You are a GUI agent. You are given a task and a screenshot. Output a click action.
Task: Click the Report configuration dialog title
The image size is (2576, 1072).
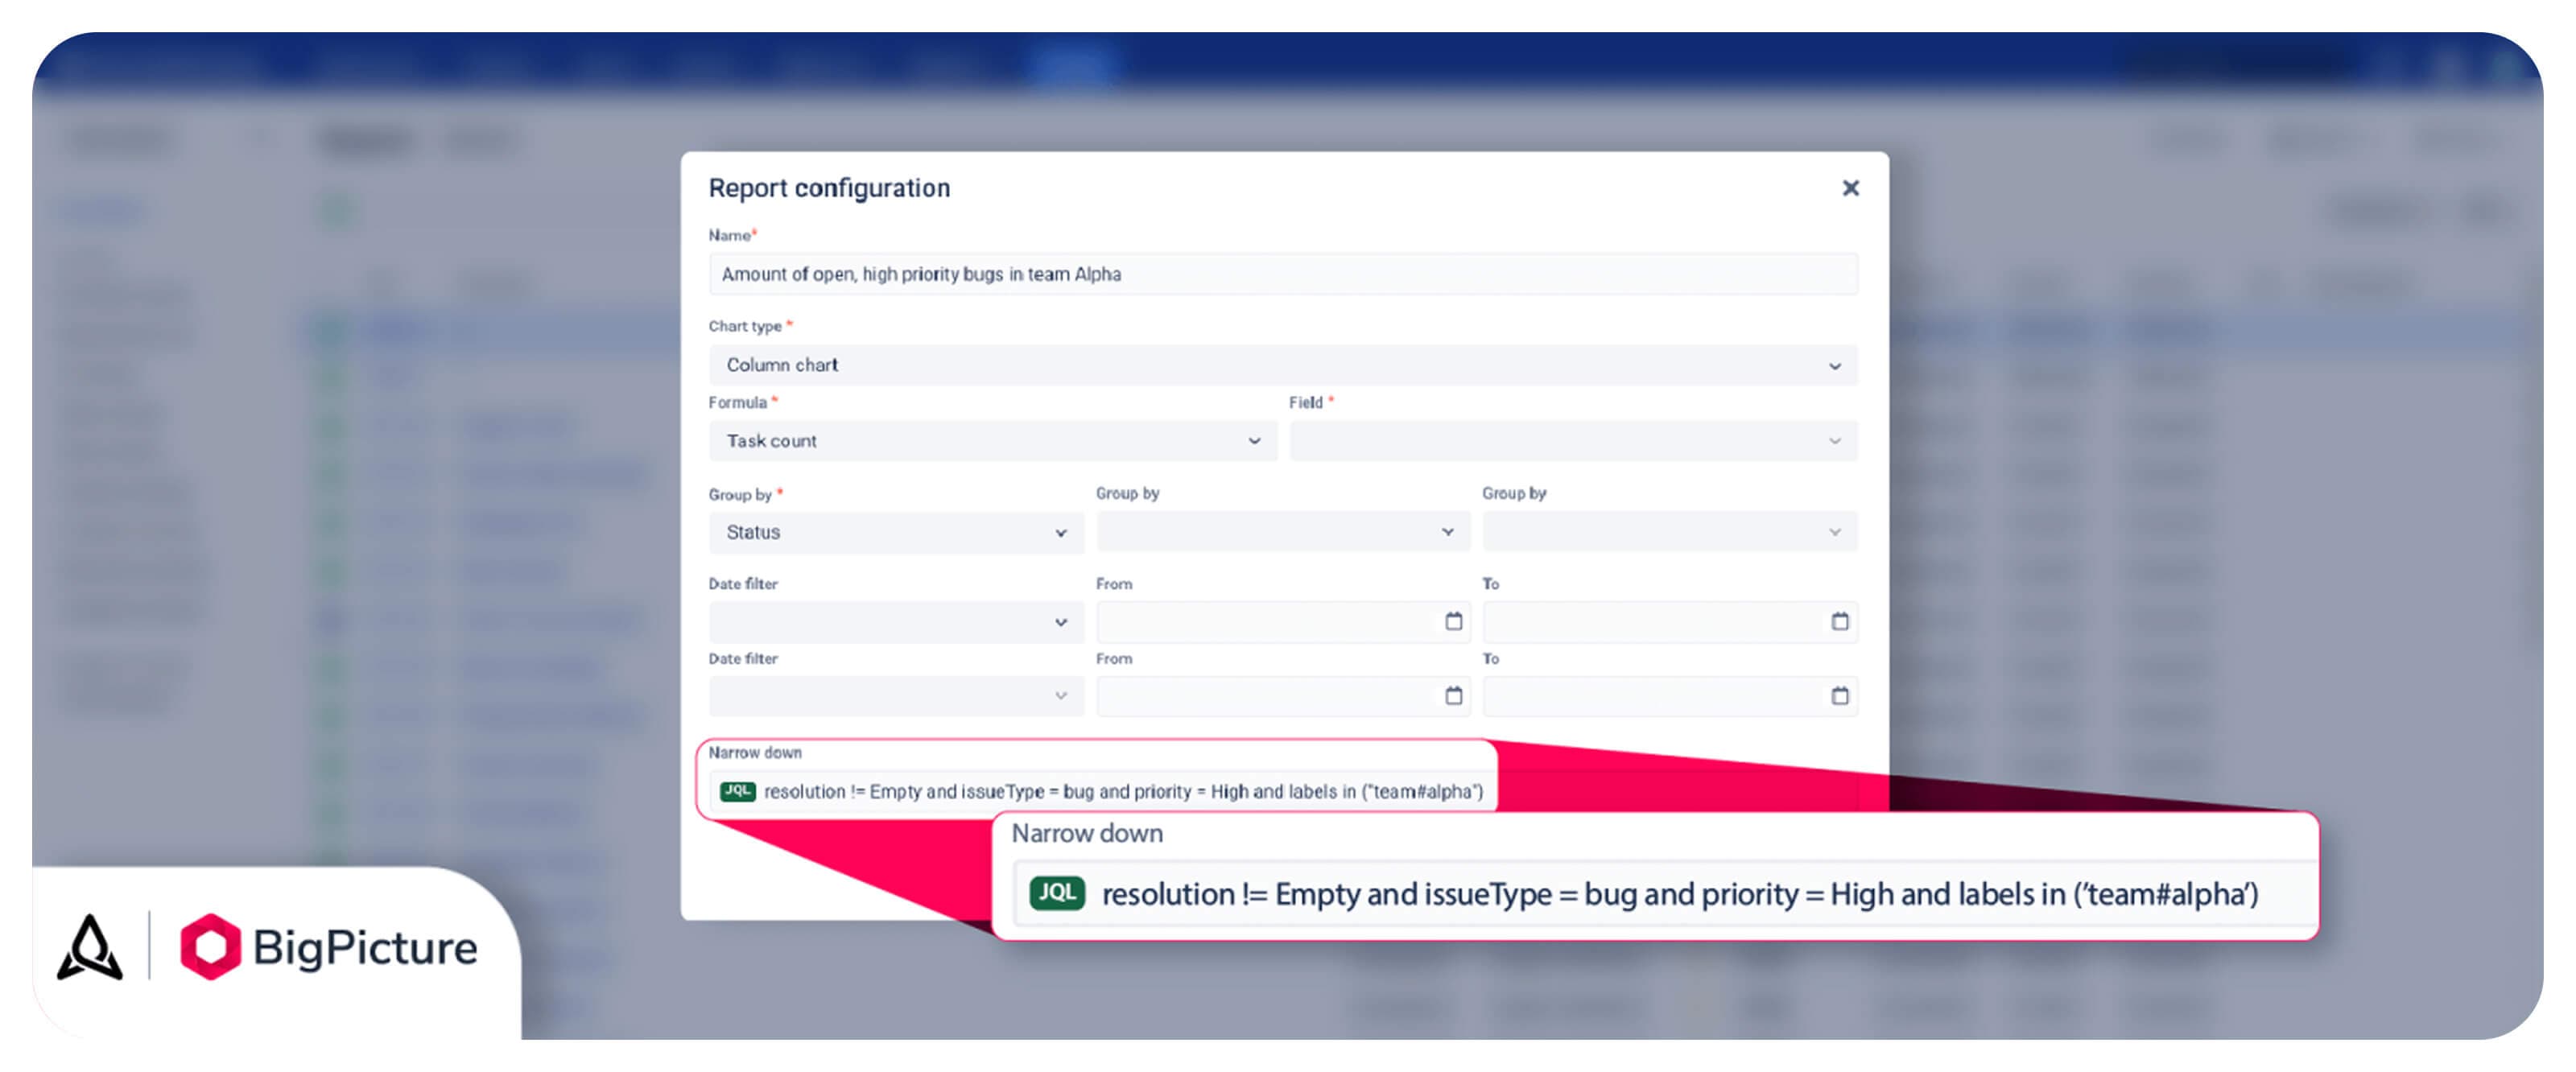[x=829, y=188]
